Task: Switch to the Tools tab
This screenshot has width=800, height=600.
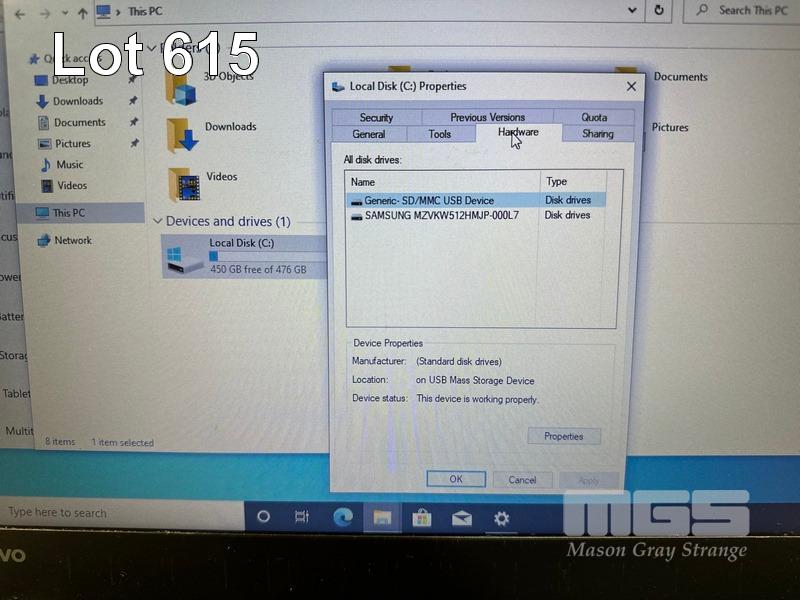Action: tap(440, 134)
